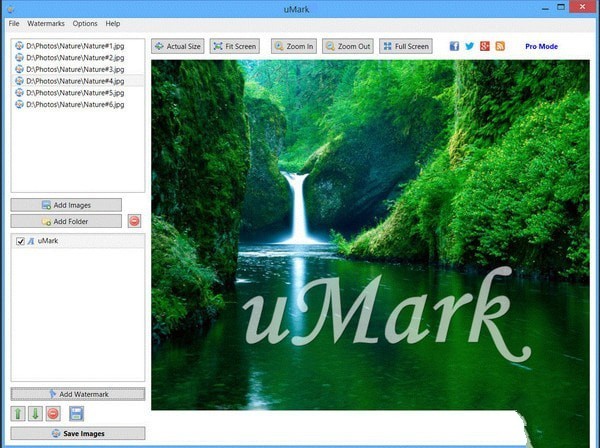Select Nature#2.jpg in file list
This screenshot has height=448, width=600.
(x=78, y=58)
